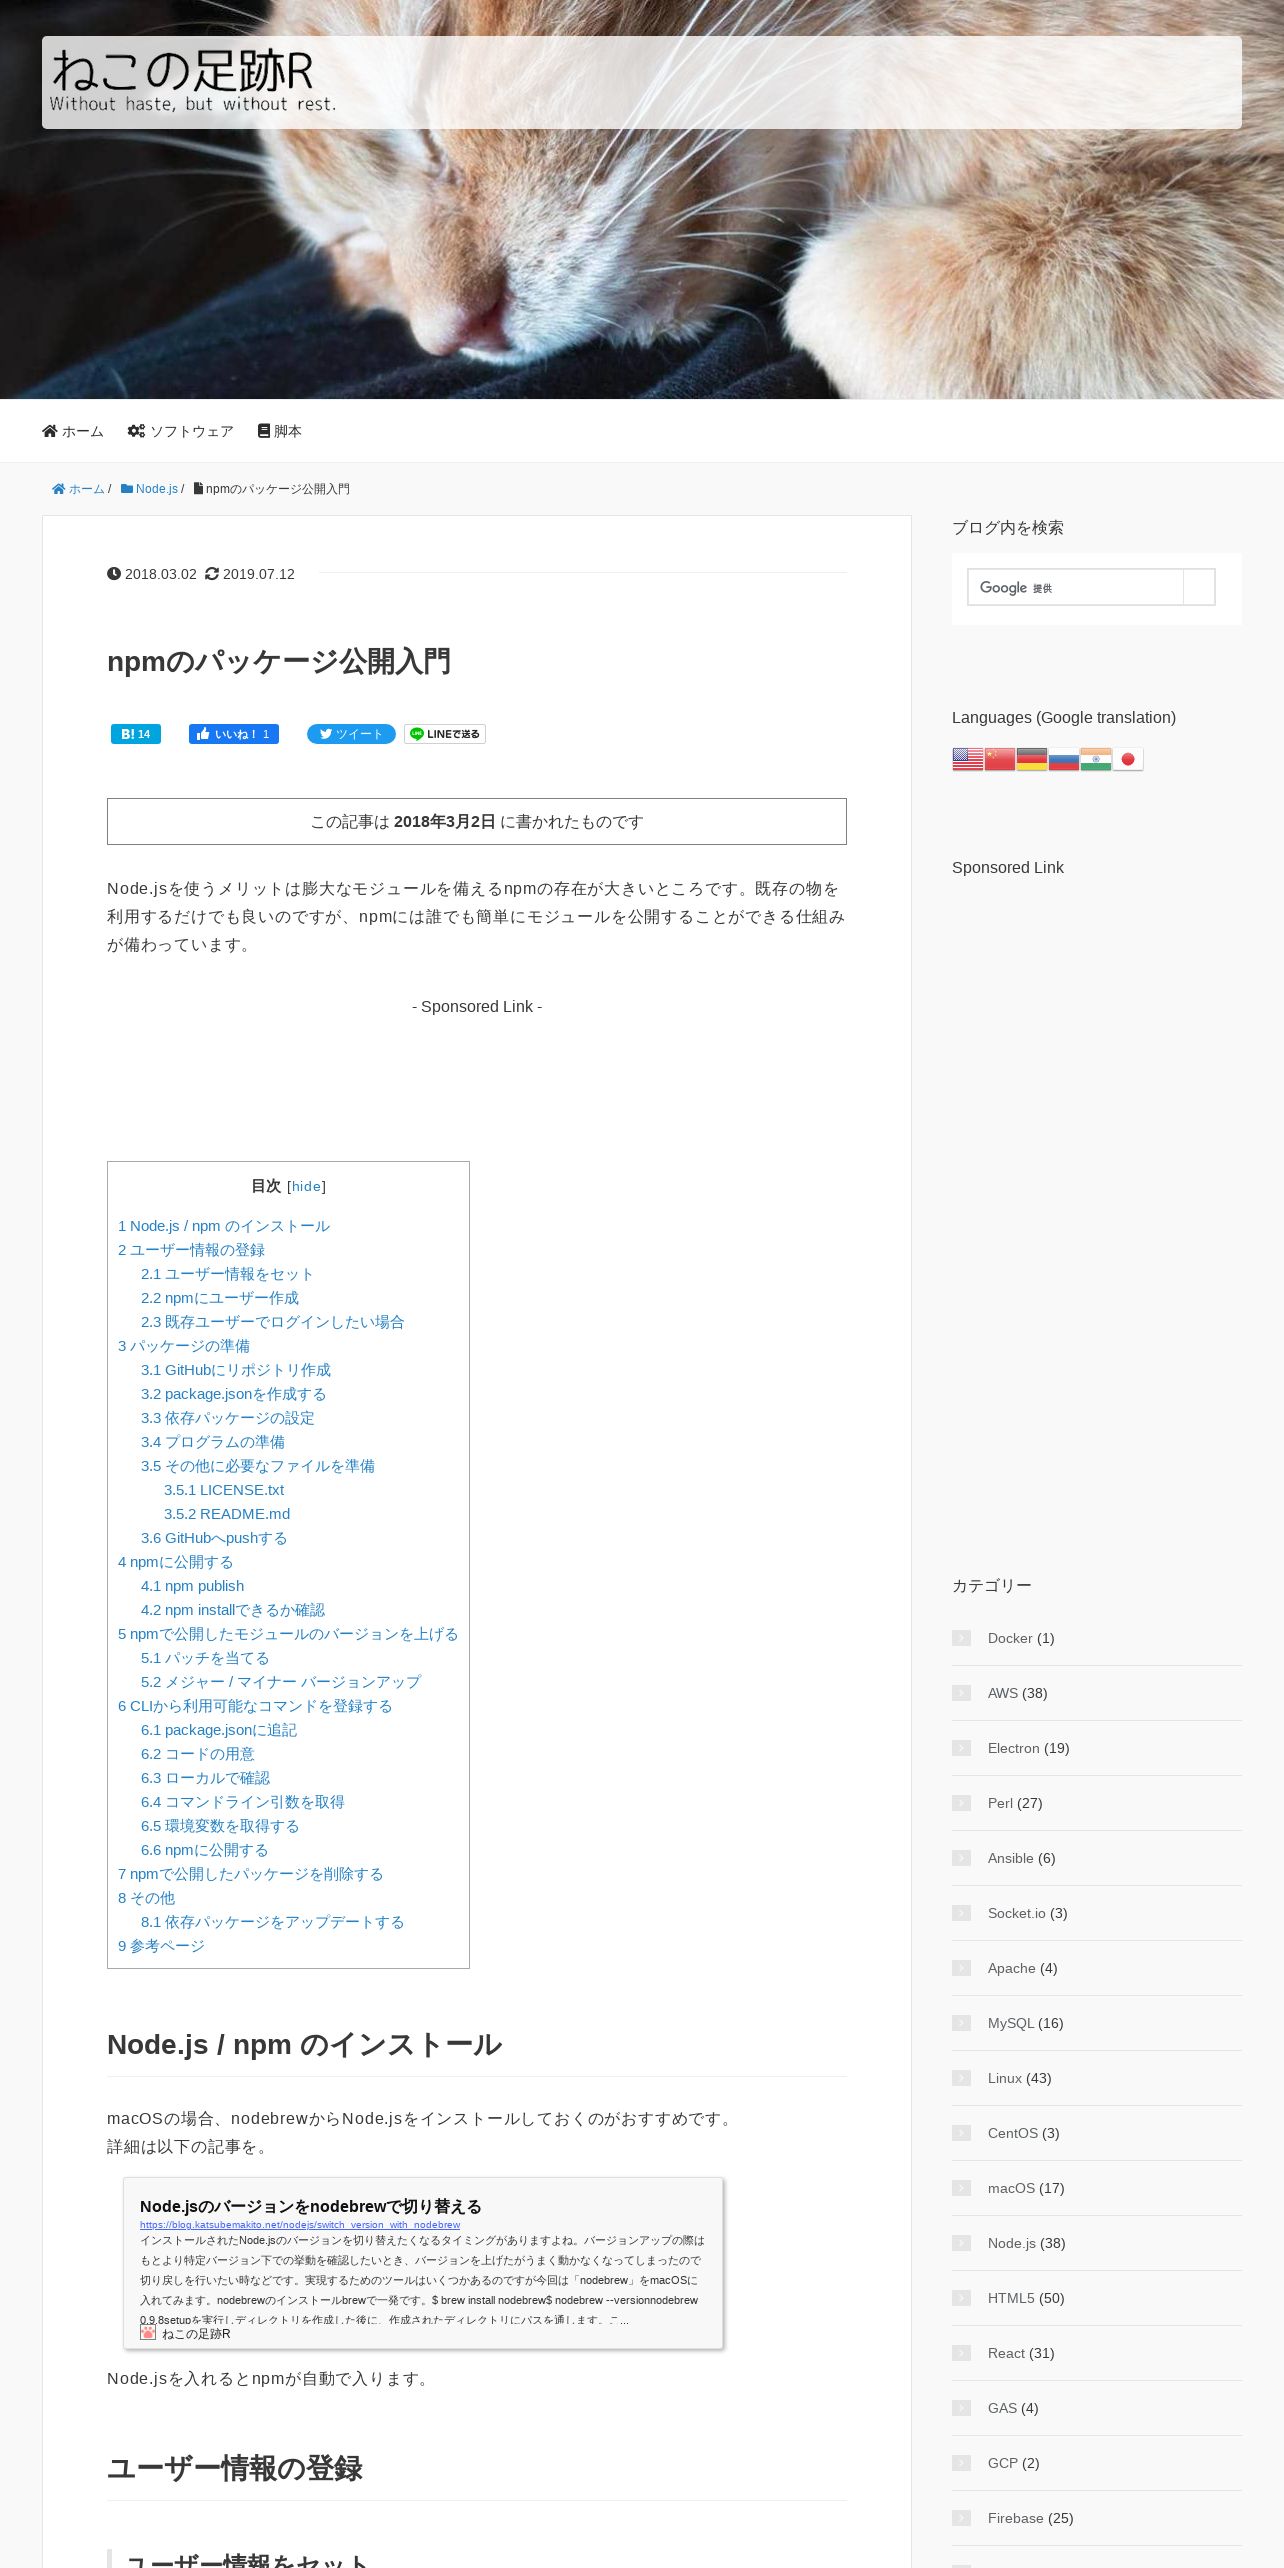The width and height of the screenshot is (1284, 2568).
Task: Collapse table of contents with hide link
Action: coord(306,1186)
